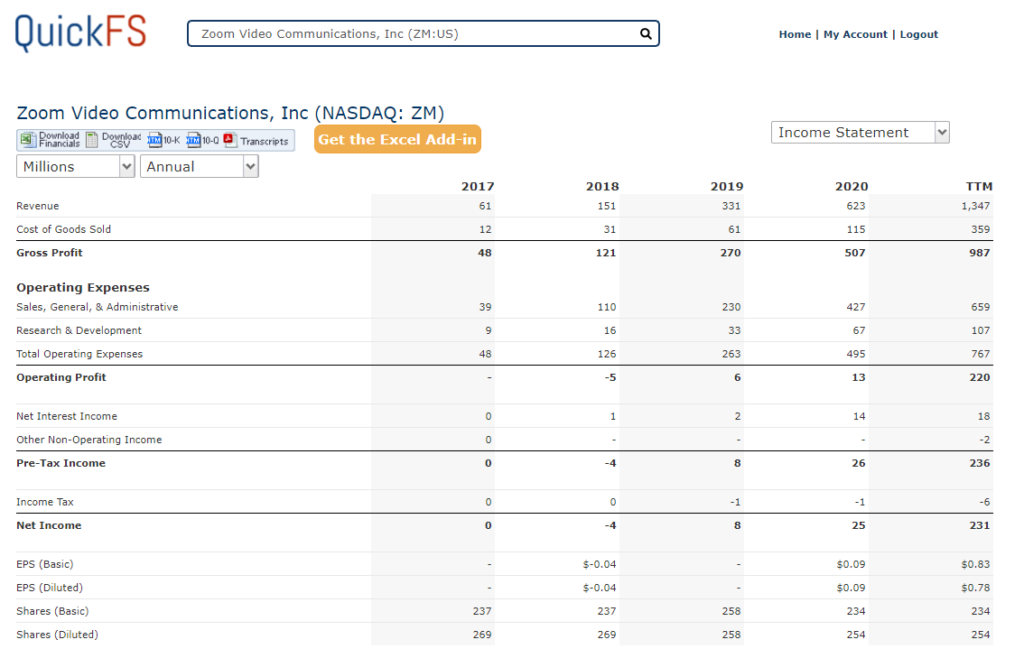Open the Millions units dropdown
The width and height of the screenshot is (1024, 649).
point(75,166)
